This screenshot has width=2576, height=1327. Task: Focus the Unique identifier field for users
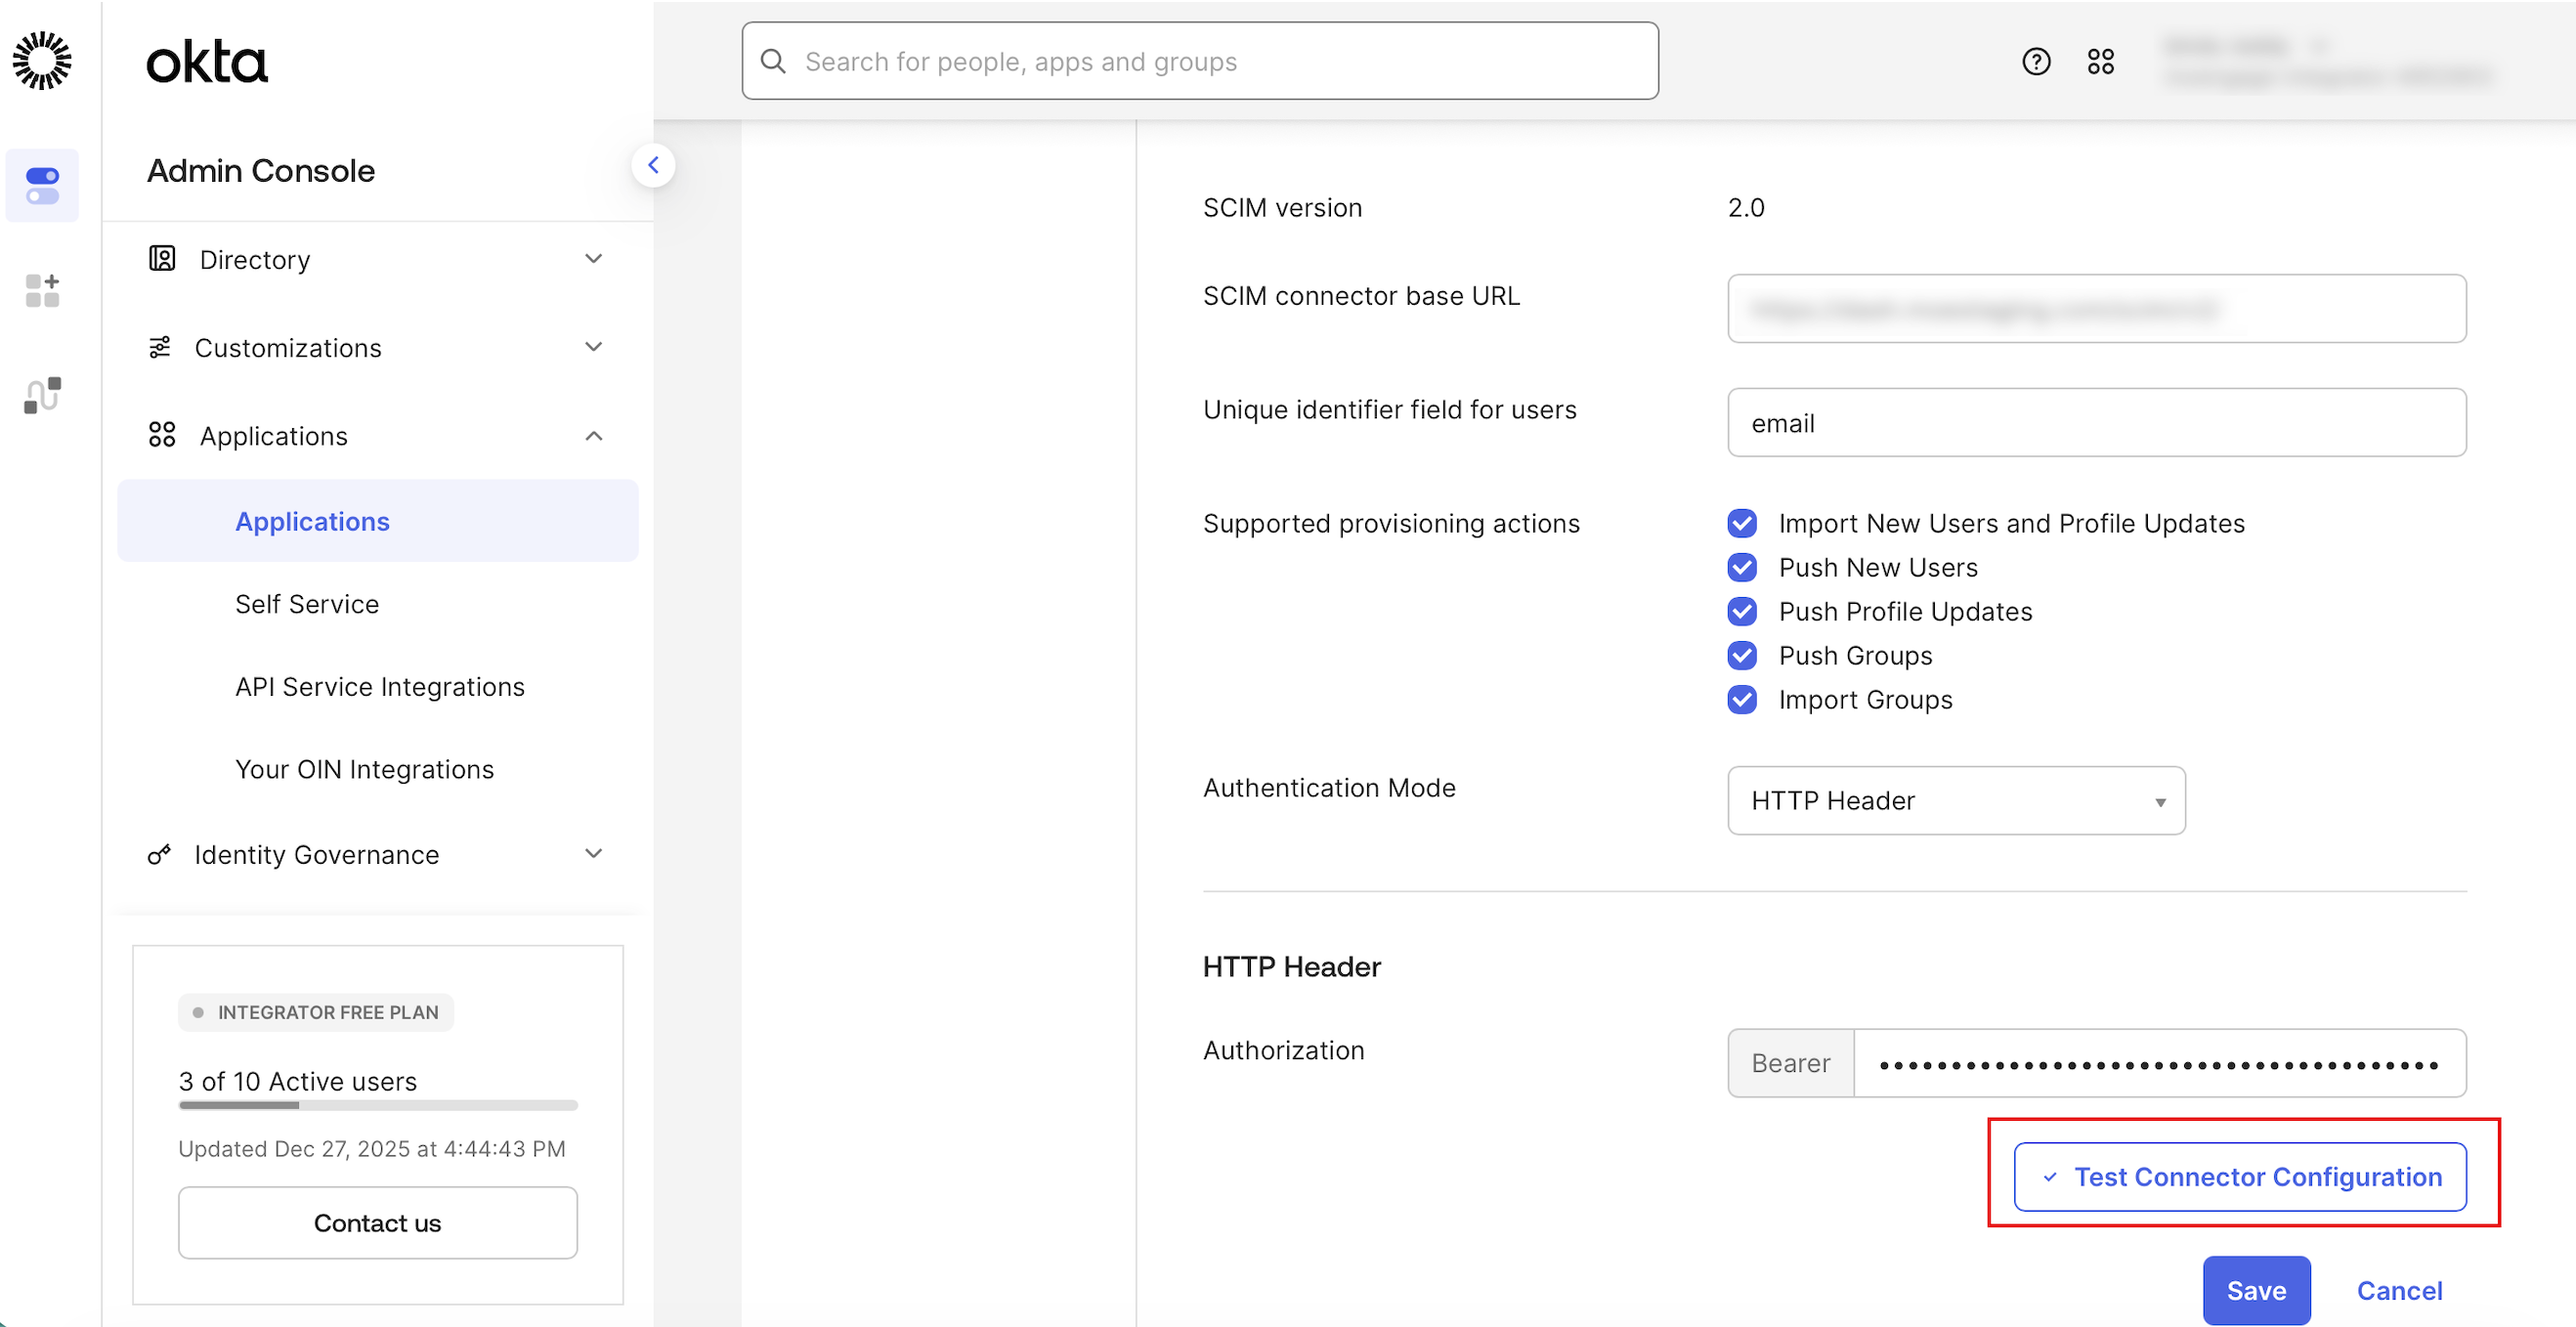pos(2096,423)
